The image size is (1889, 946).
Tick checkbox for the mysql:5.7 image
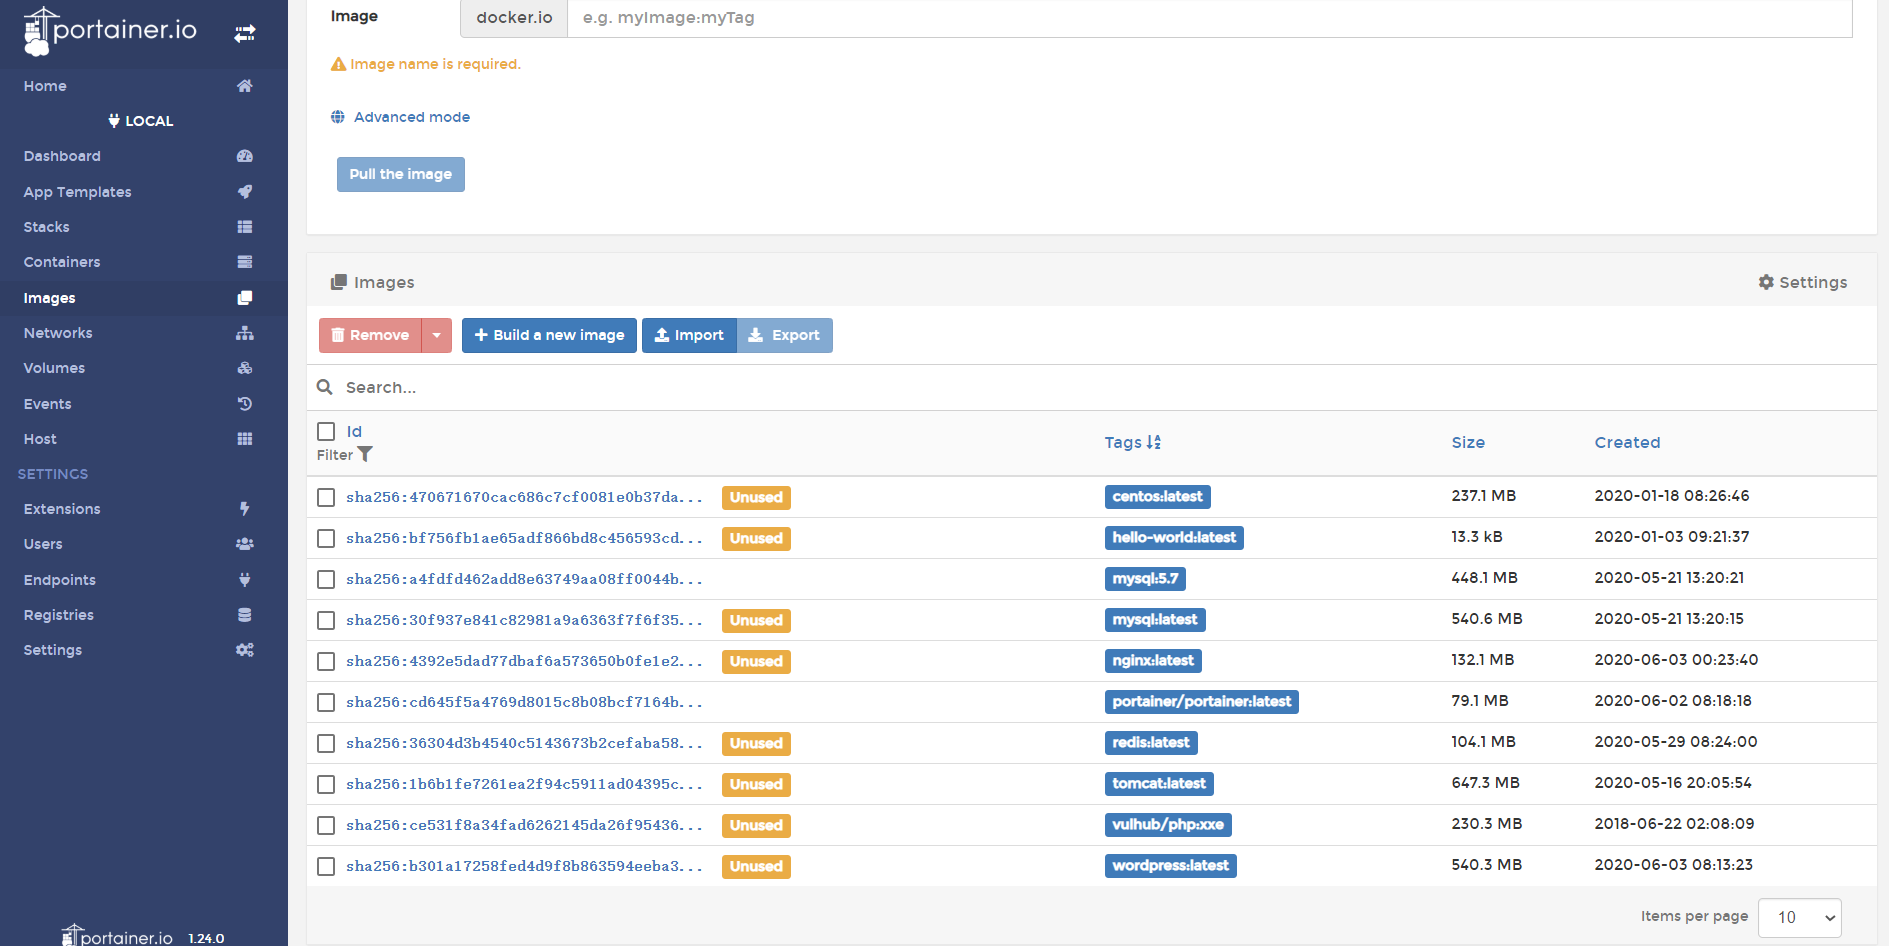[326, 579]
